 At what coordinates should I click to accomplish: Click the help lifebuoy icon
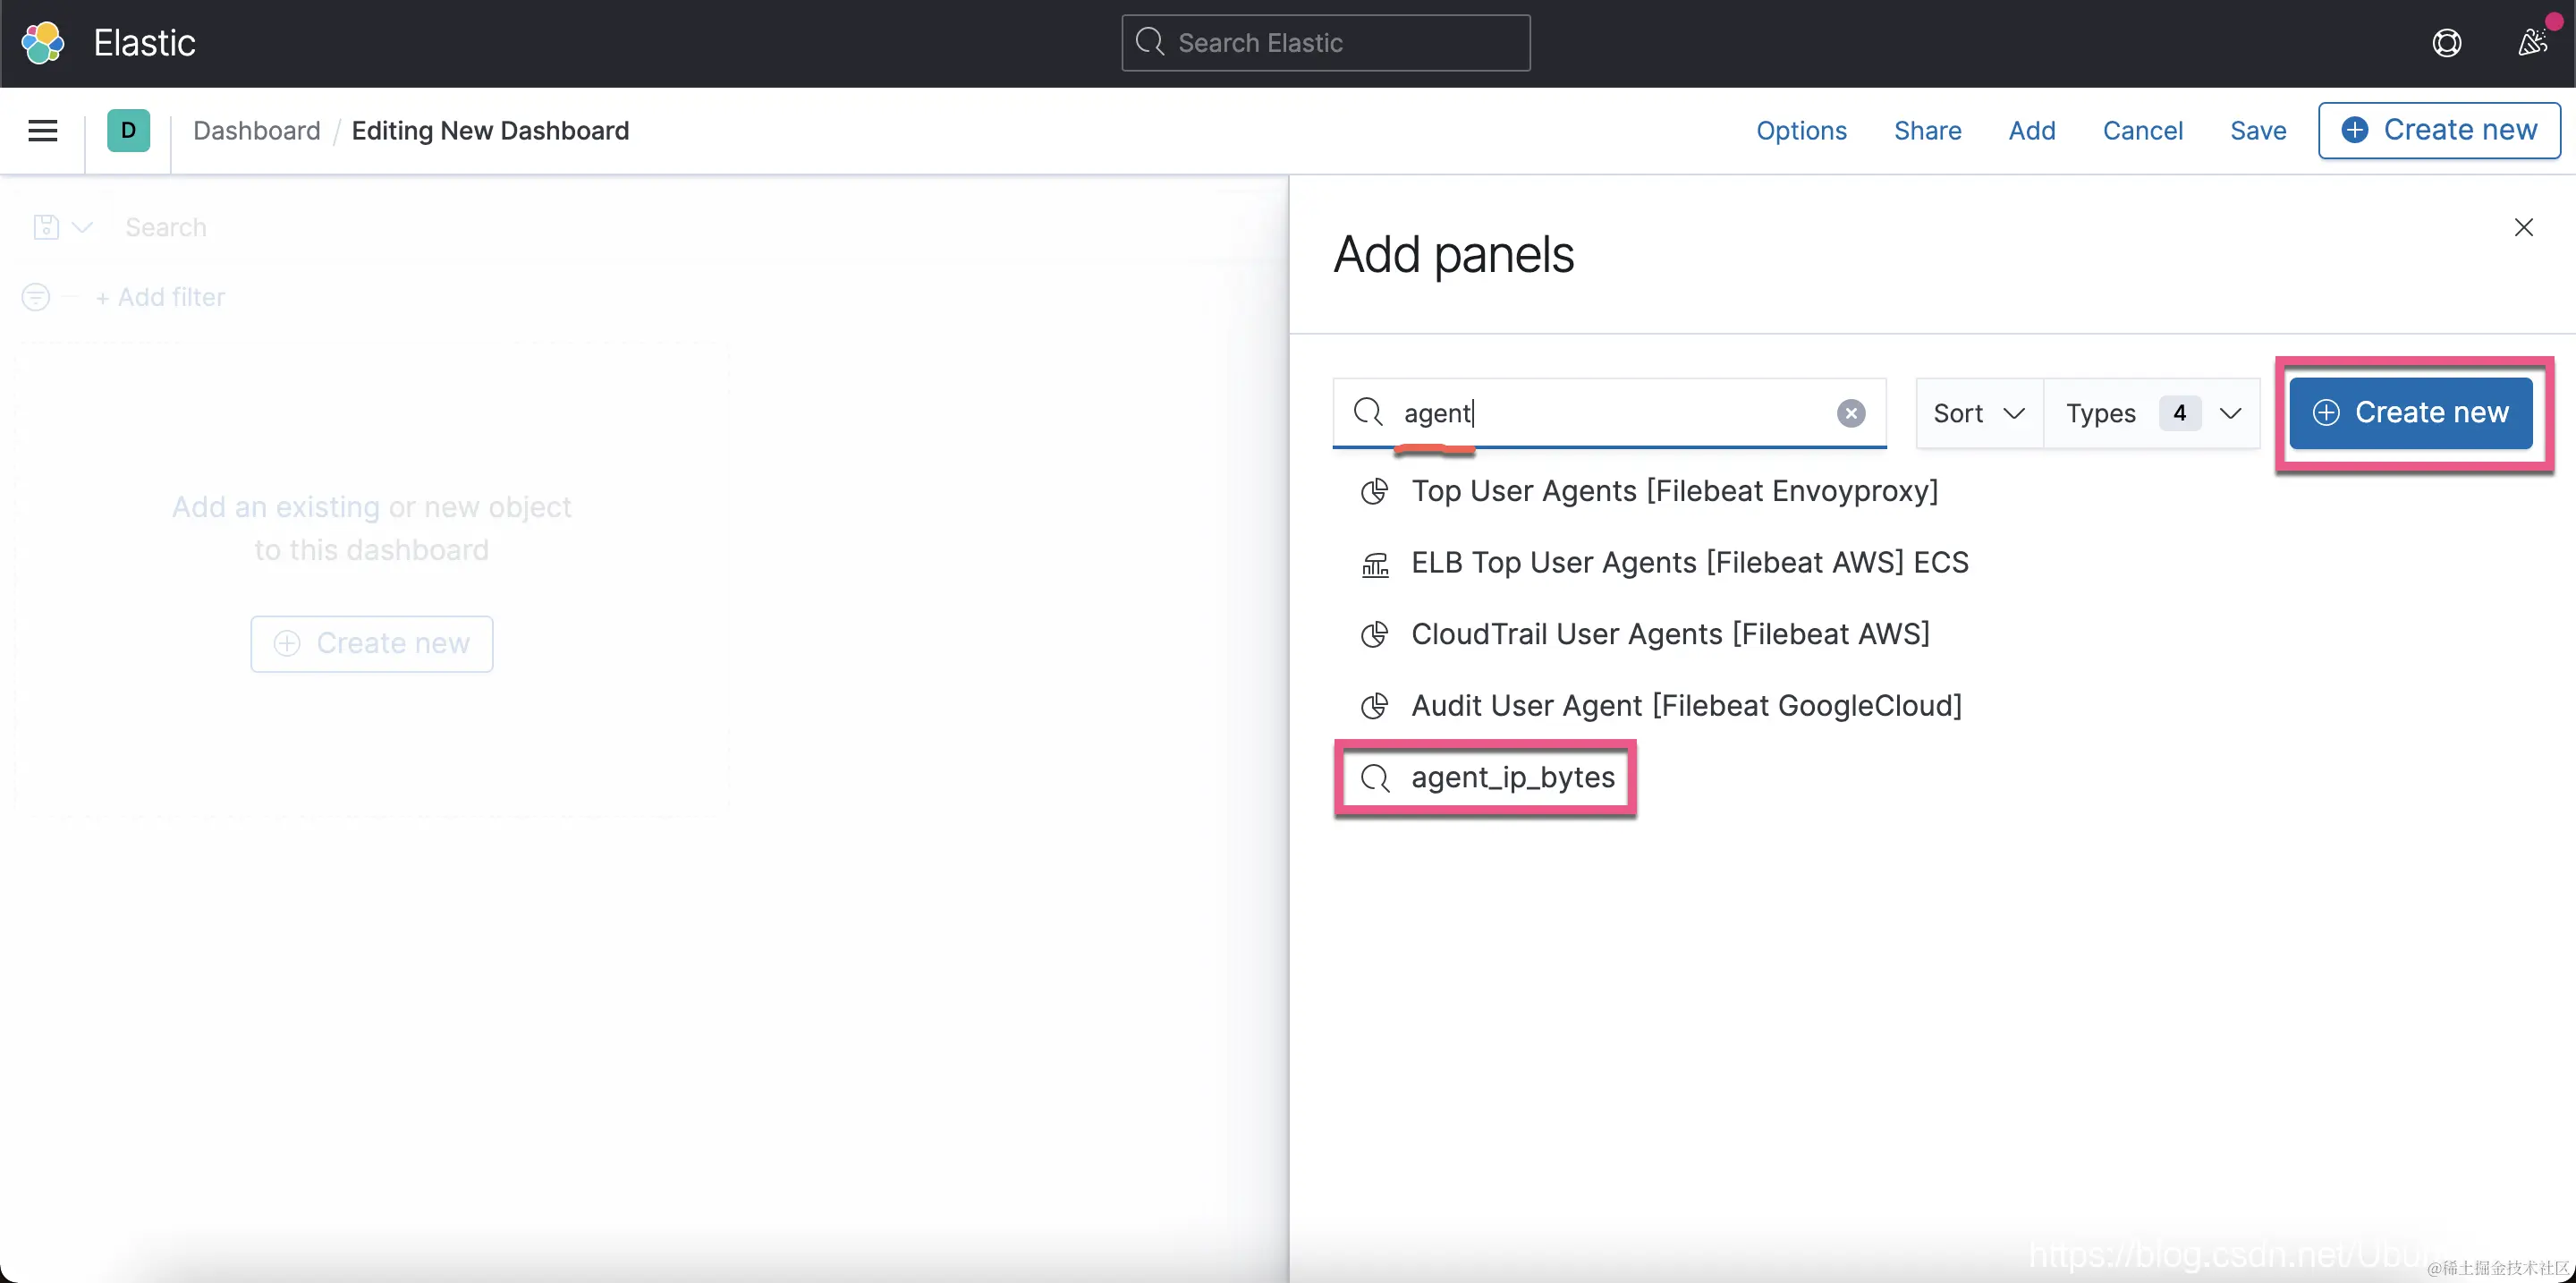pos(2446,43)
